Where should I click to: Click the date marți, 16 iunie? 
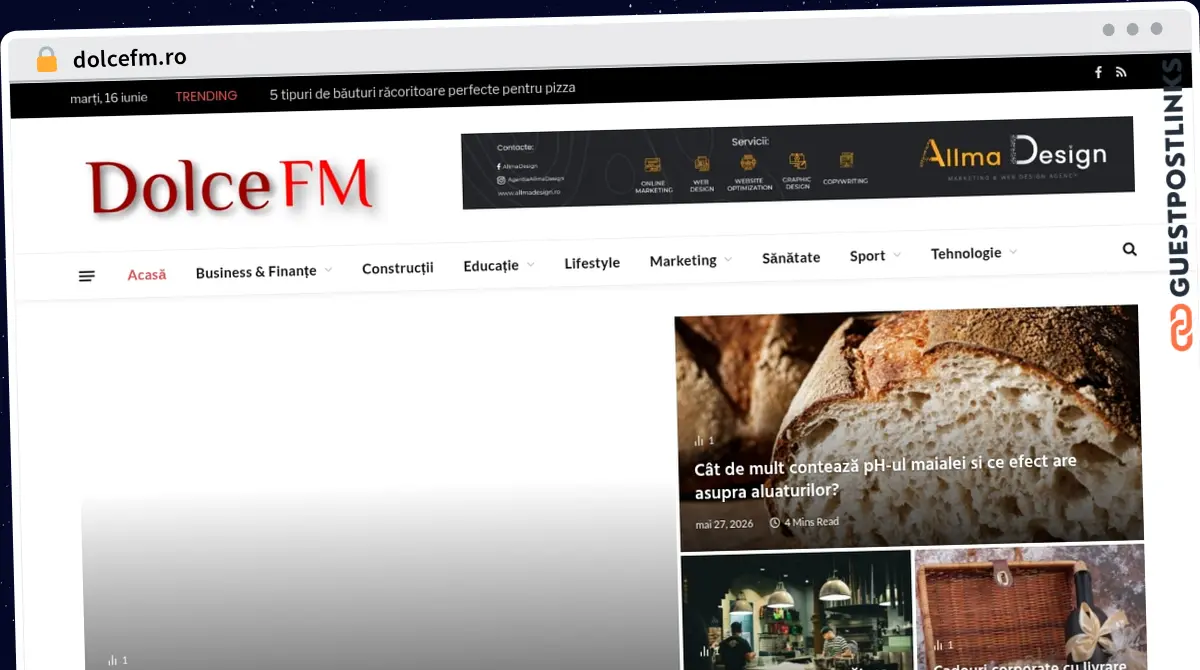click(x=109, y=98)
